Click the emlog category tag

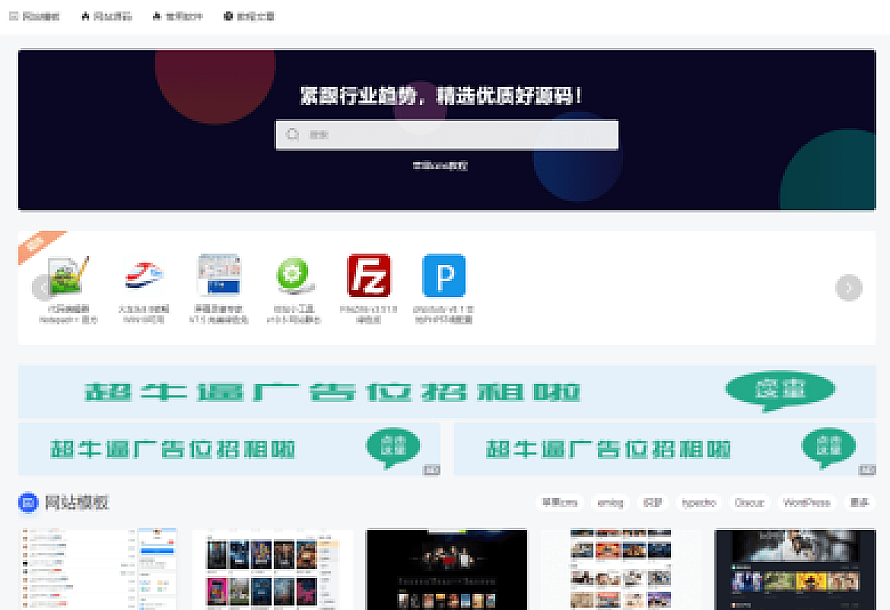[609, 502]
